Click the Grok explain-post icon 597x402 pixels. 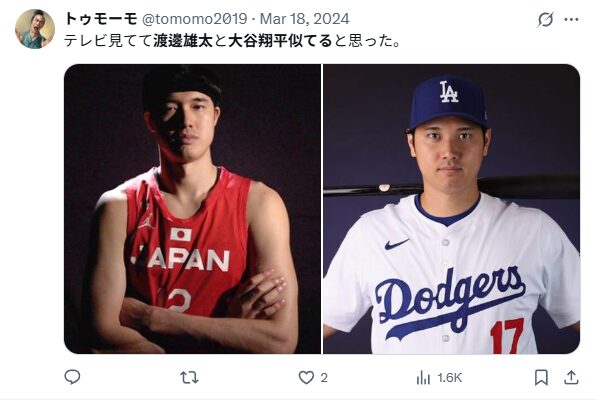[x=545, y=19]
